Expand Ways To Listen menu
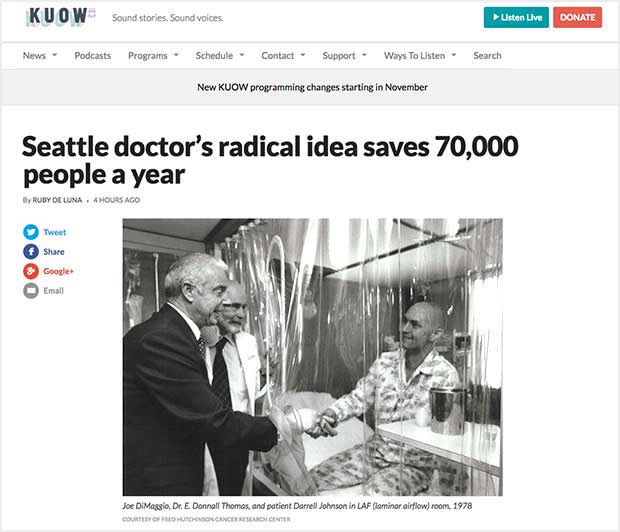 [420, 55]
